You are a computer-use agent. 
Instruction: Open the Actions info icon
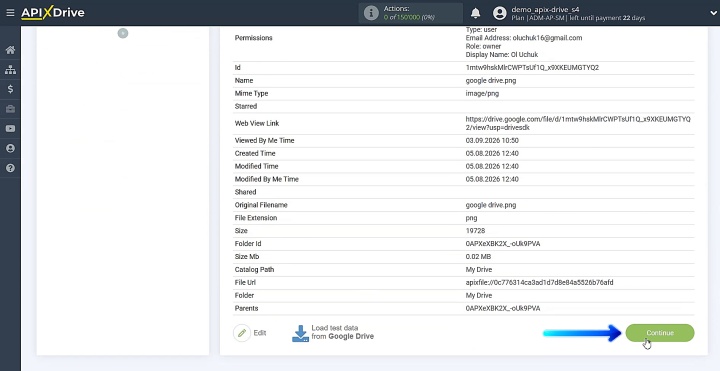pos(371,13)
